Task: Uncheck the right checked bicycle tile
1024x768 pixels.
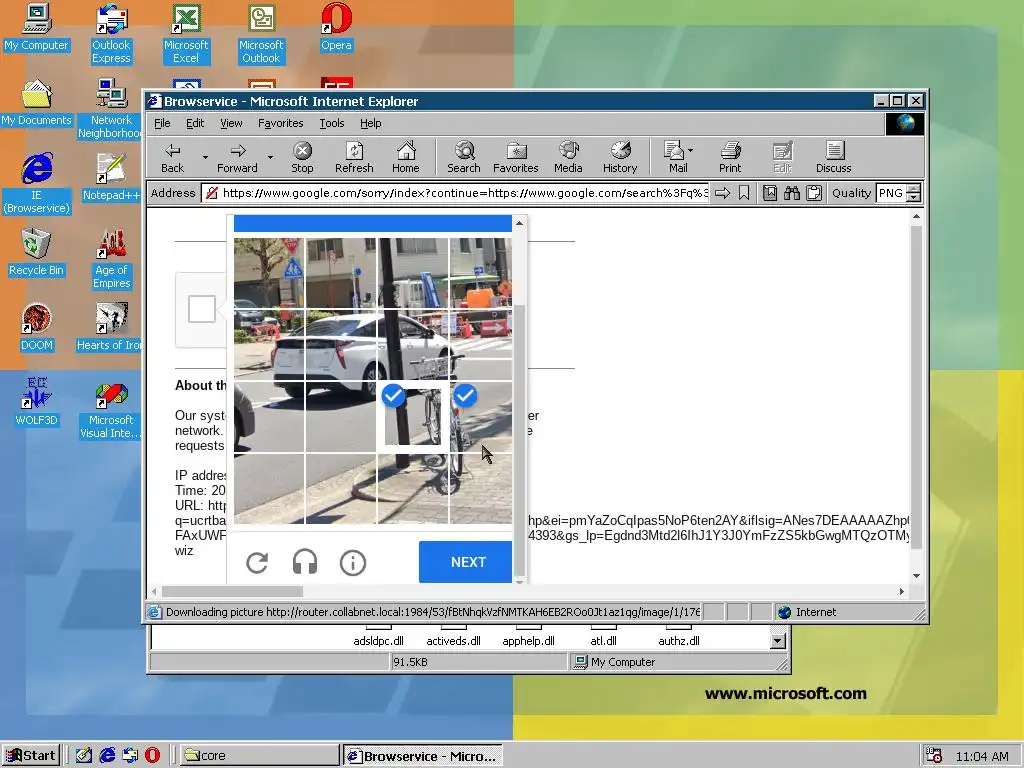Action: [x=481, y=417]
